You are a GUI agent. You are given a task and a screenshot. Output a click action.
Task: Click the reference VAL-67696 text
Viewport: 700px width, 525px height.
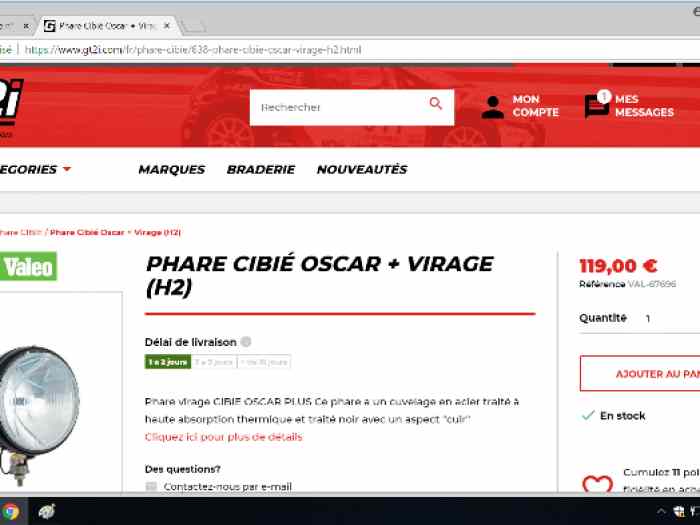point(652,284)
